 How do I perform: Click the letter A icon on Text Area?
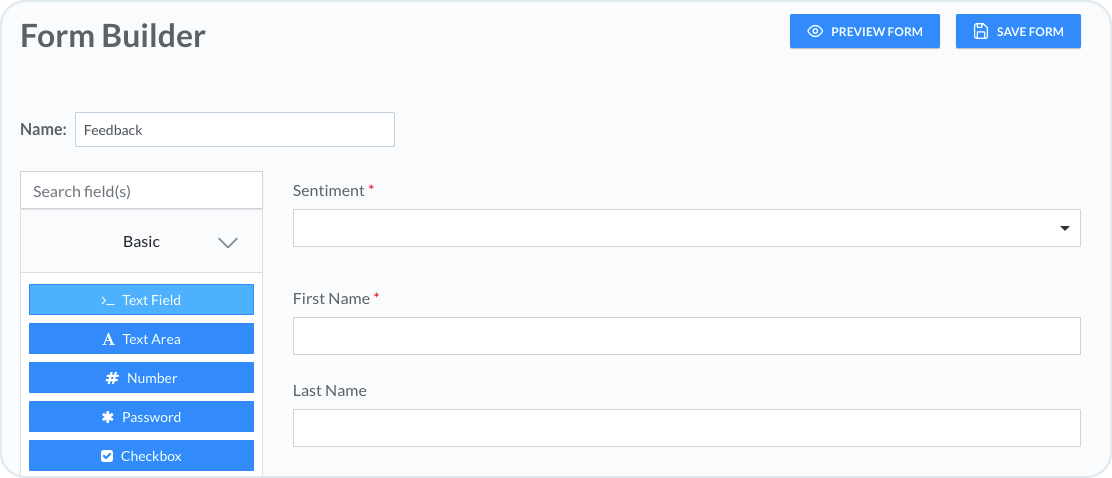pos(109,339)
